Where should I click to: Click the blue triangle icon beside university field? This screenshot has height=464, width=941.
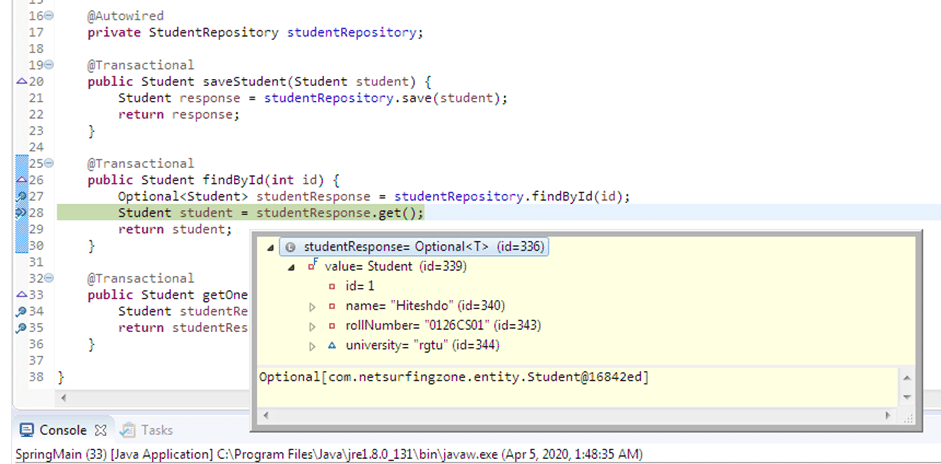332,346
